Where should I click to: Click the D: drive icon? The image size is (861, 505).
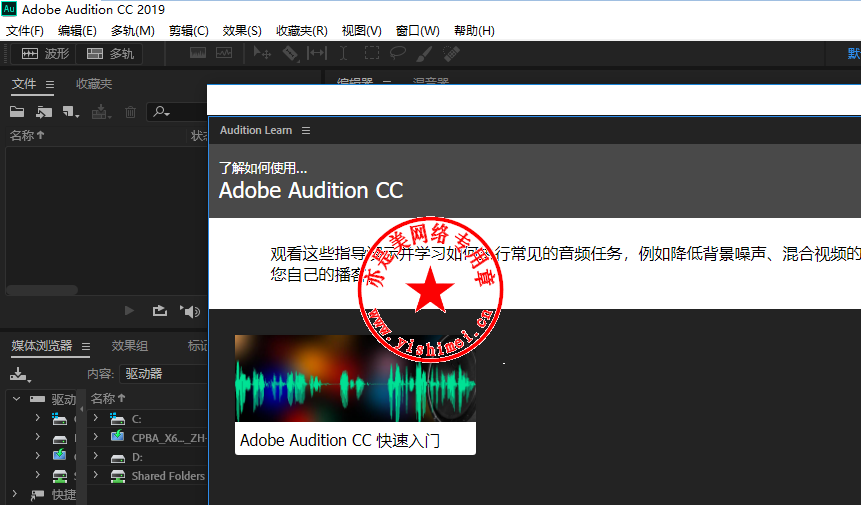click(118, 458)
